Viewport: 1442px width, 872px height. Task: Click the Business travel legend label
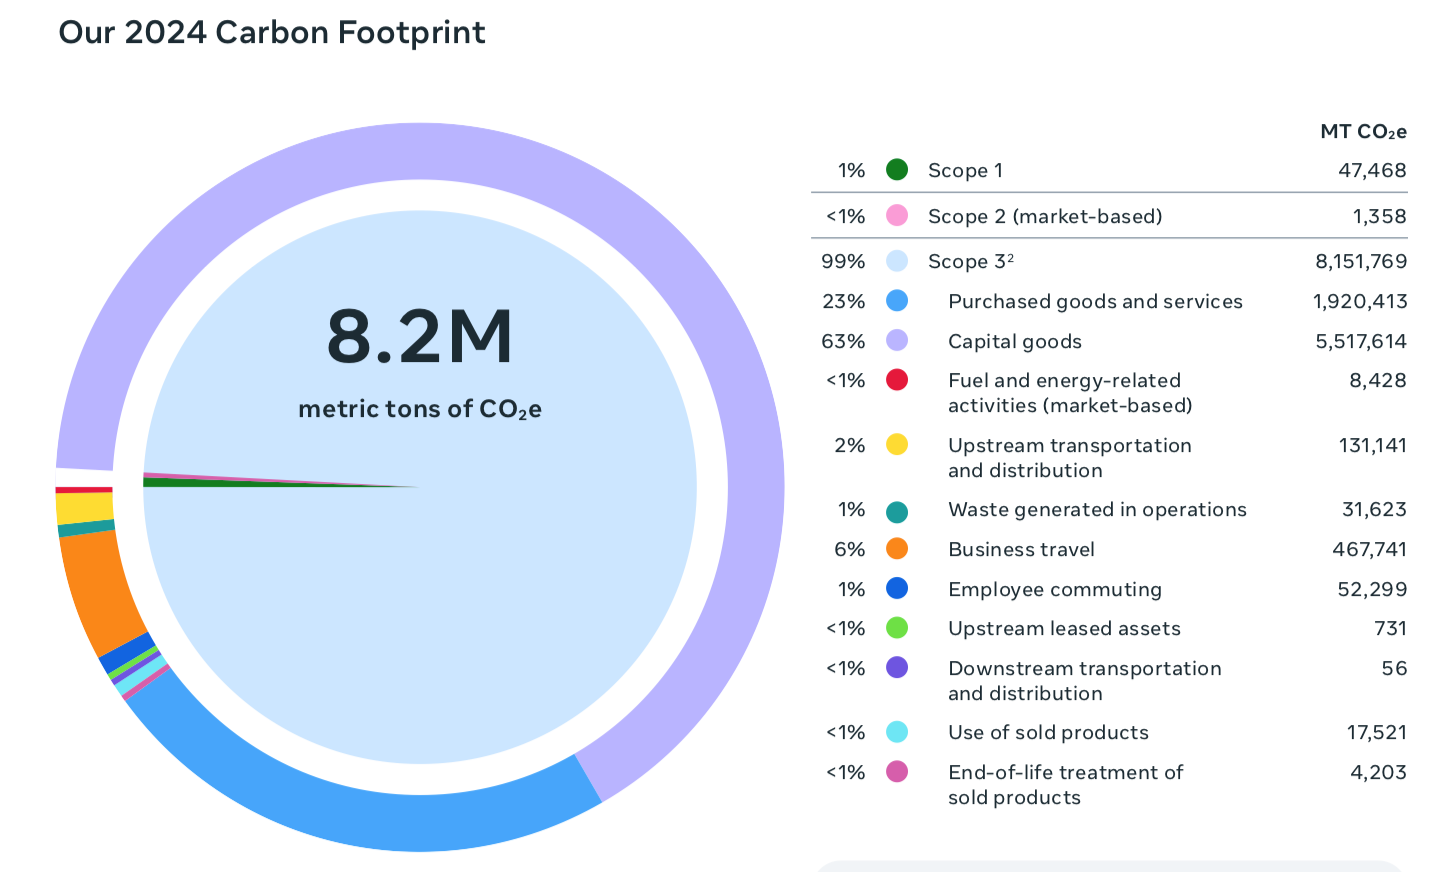1021,549
